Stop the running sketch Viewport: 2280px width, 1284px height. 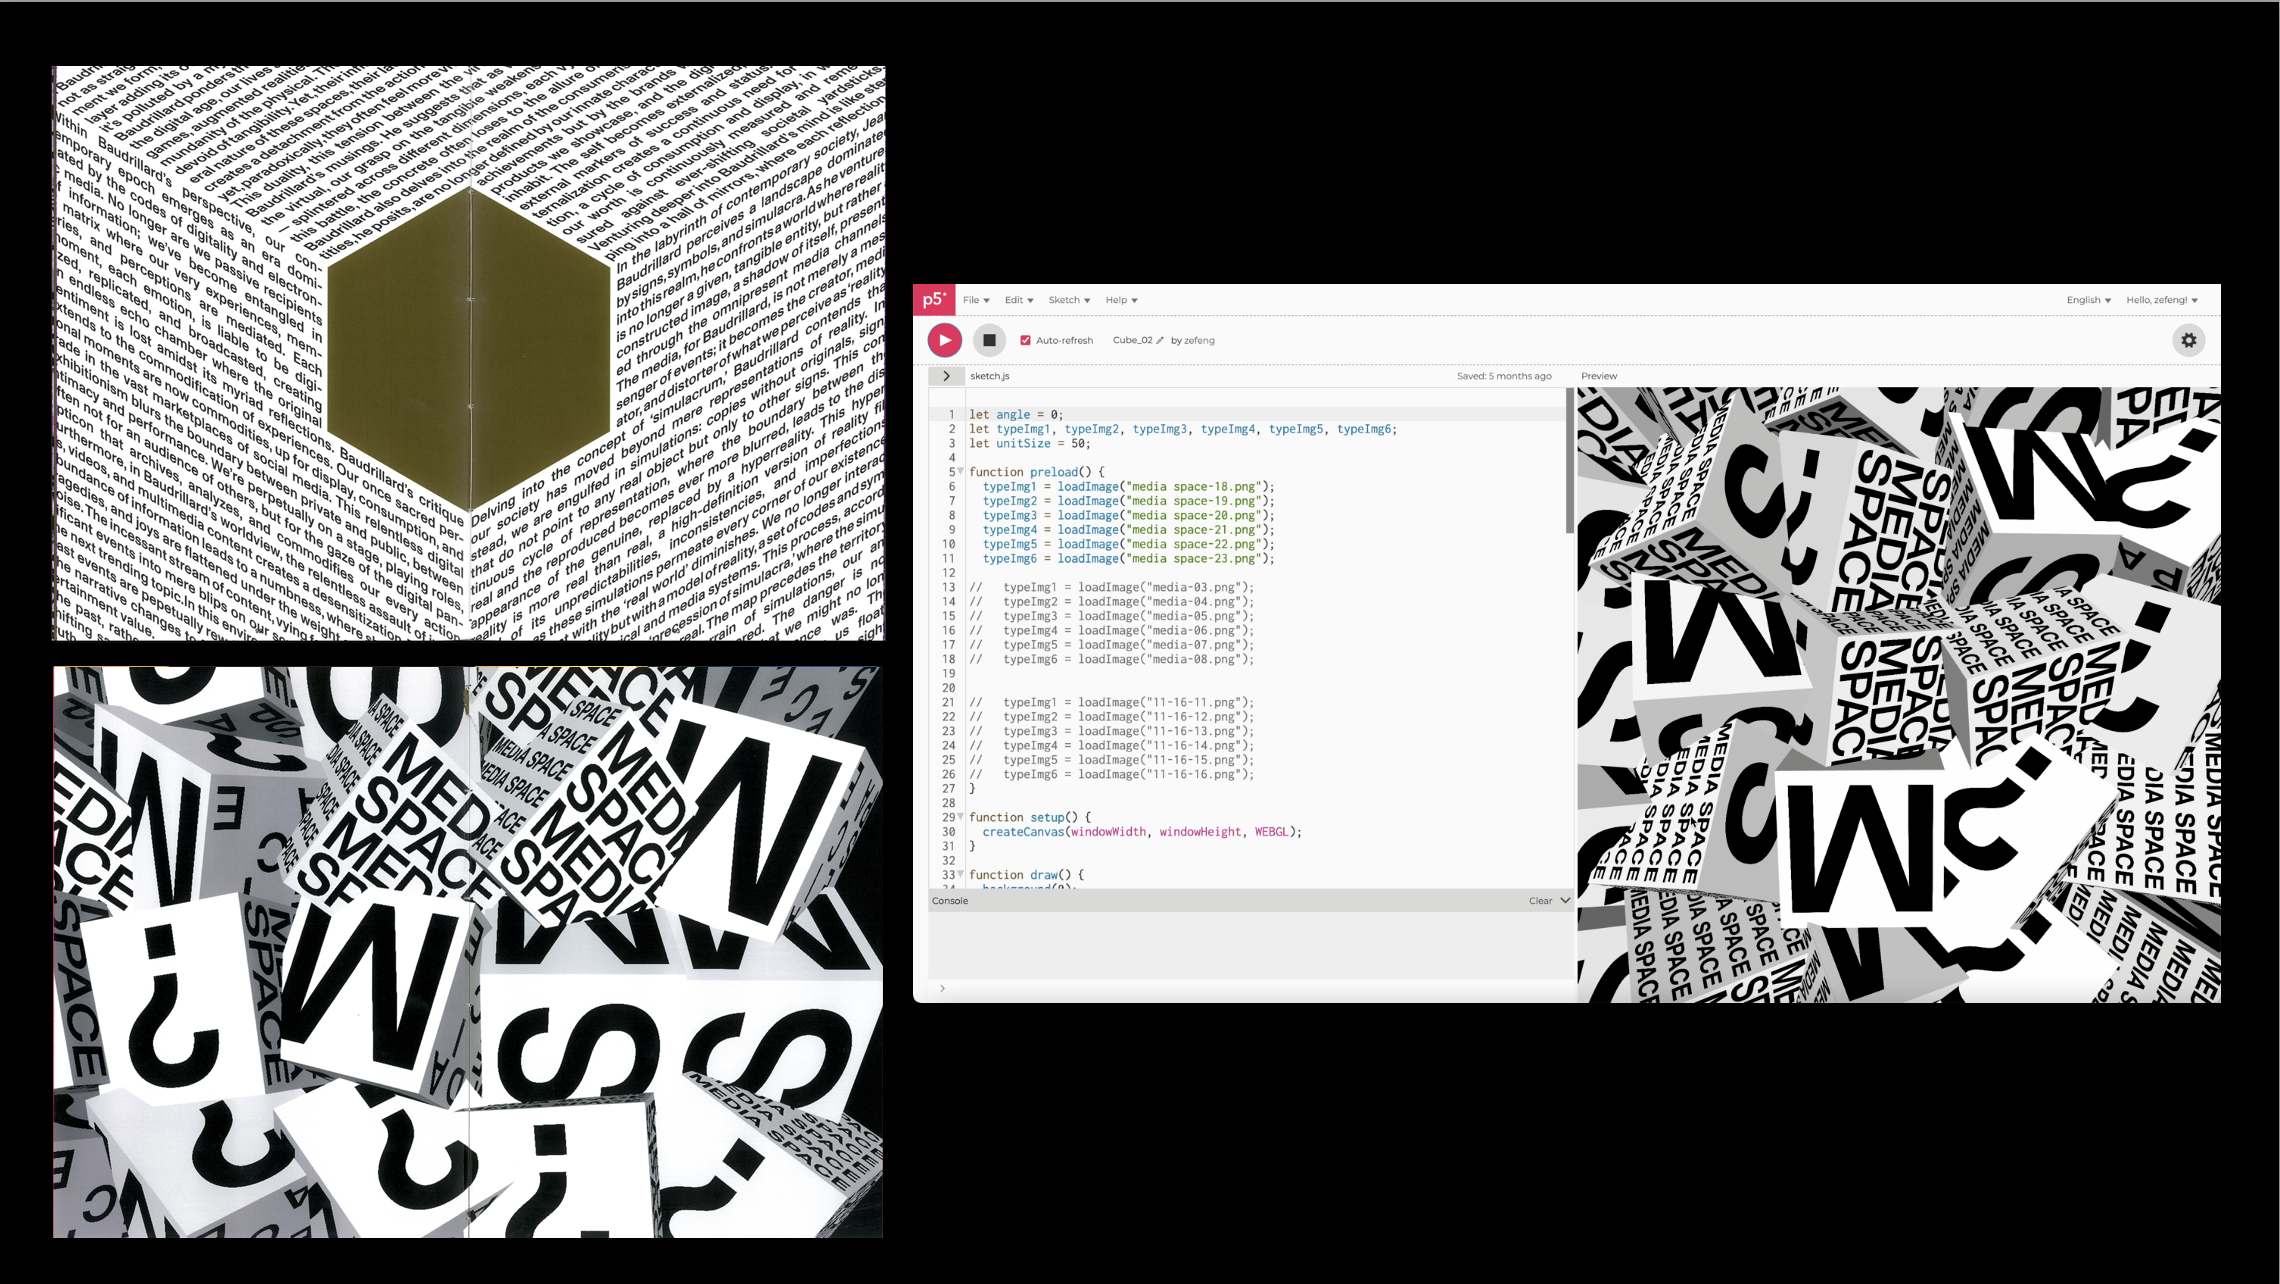tap(988, 340)
